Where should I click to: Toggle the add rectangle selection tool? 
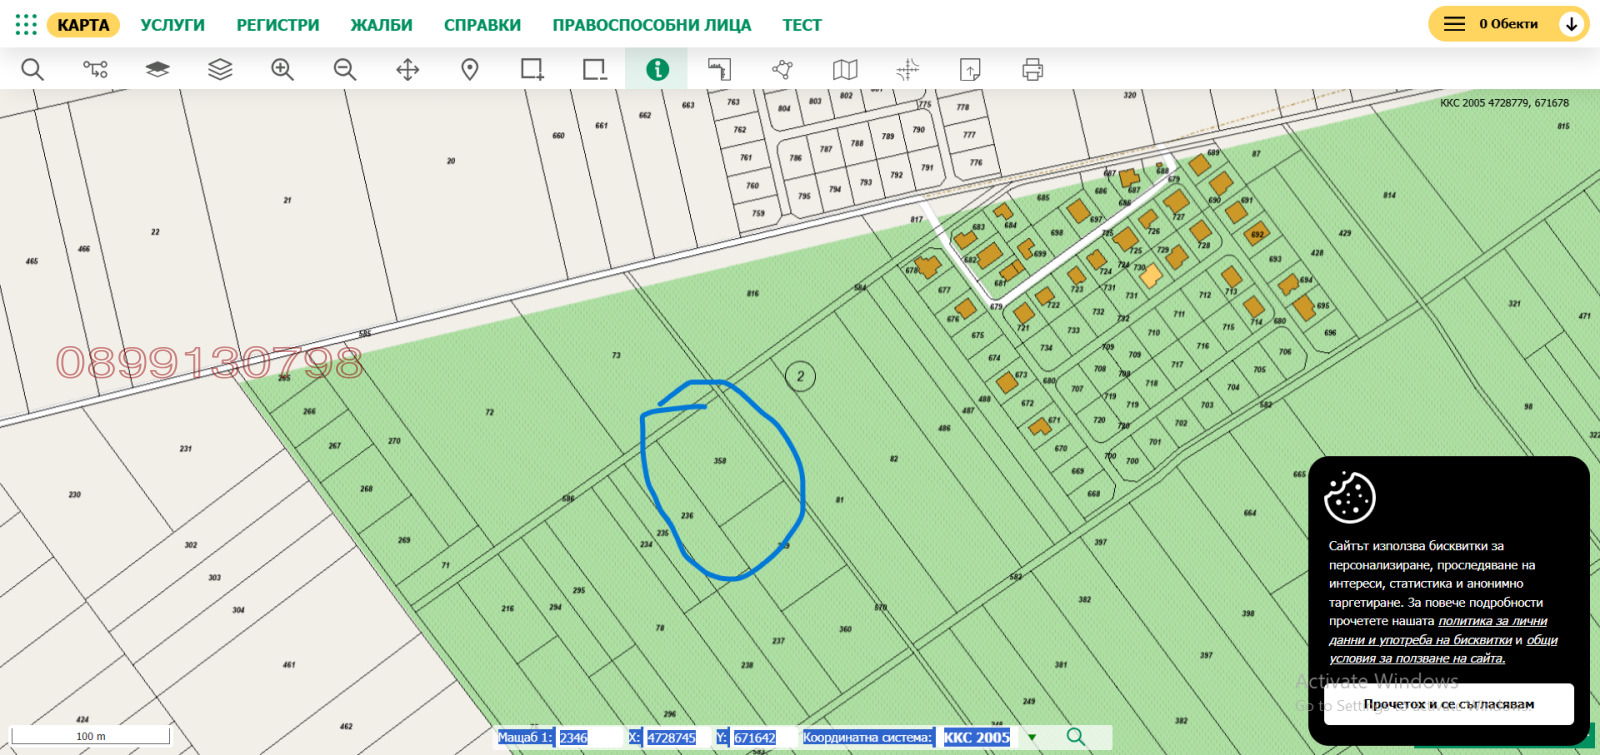click(532, 69)
